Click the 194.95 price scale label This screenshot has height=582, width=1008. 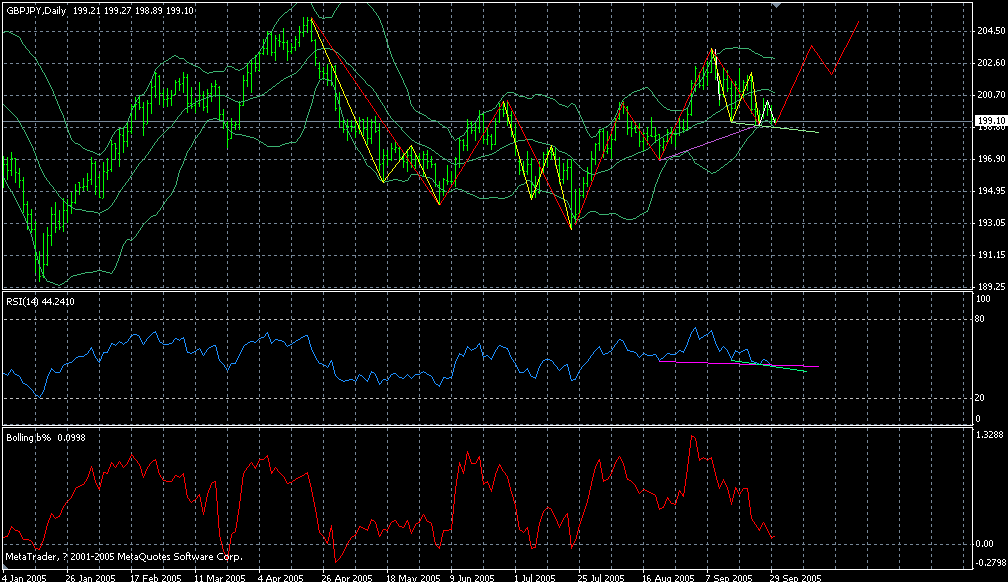click(991, 191)
